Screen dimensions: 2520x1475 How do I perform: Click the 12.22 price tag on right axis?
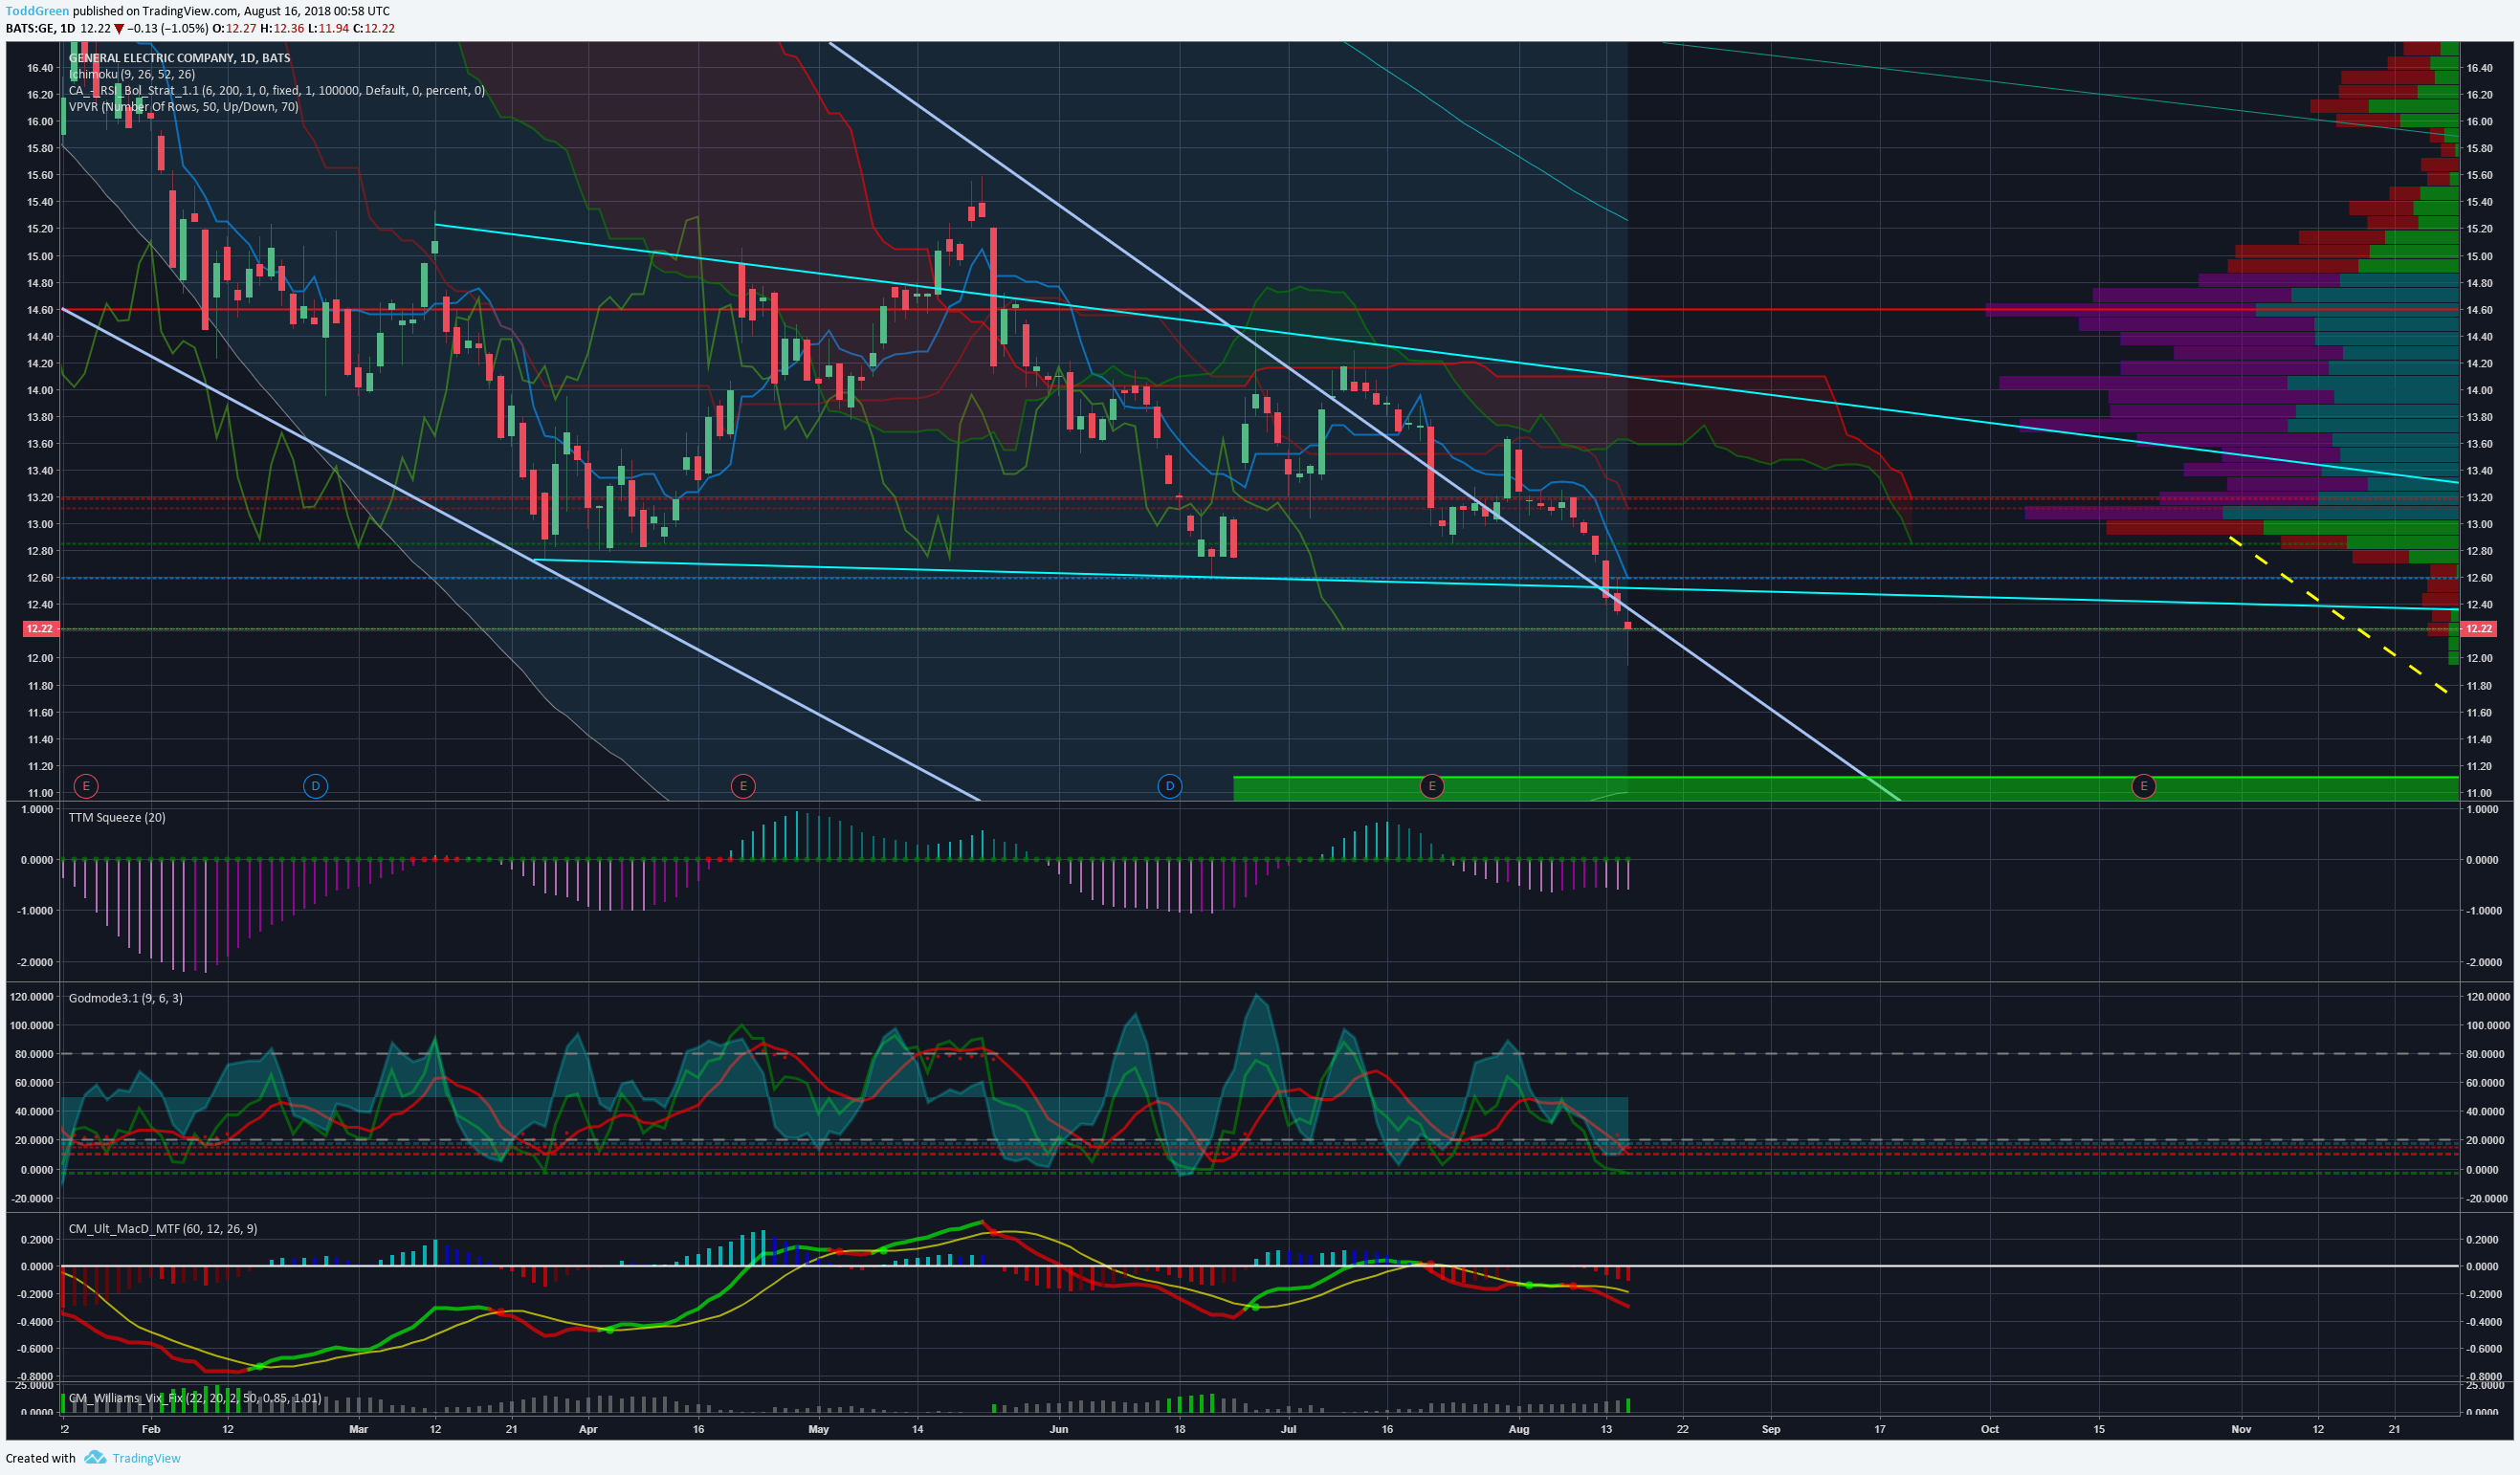(x=2479, y=629)
